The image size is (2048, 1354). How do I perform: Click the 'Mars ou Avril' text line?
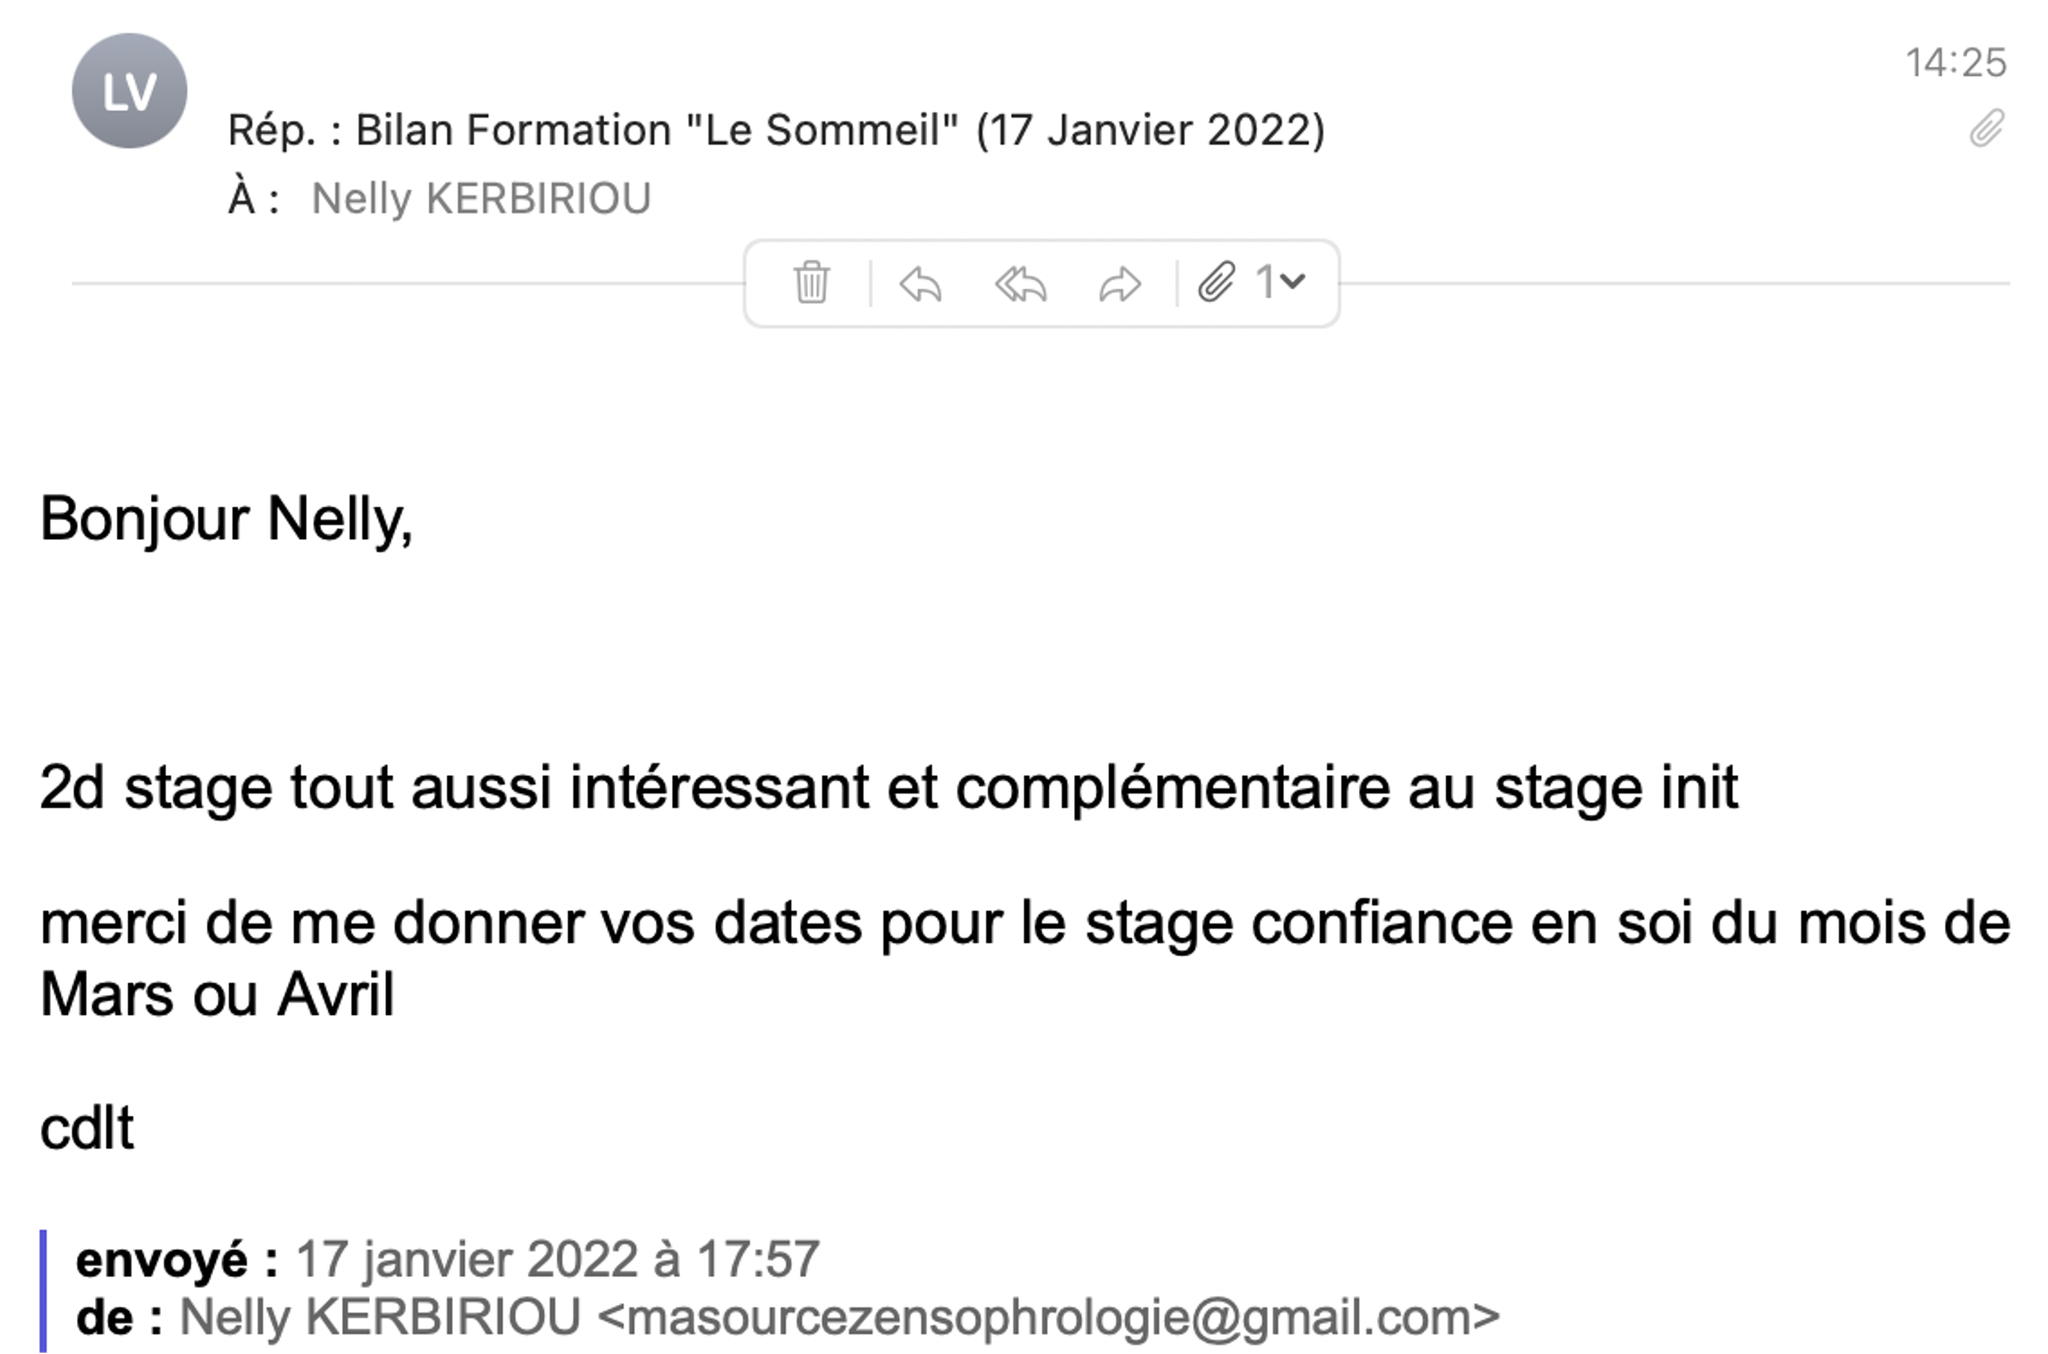click(x=217, y=995)
